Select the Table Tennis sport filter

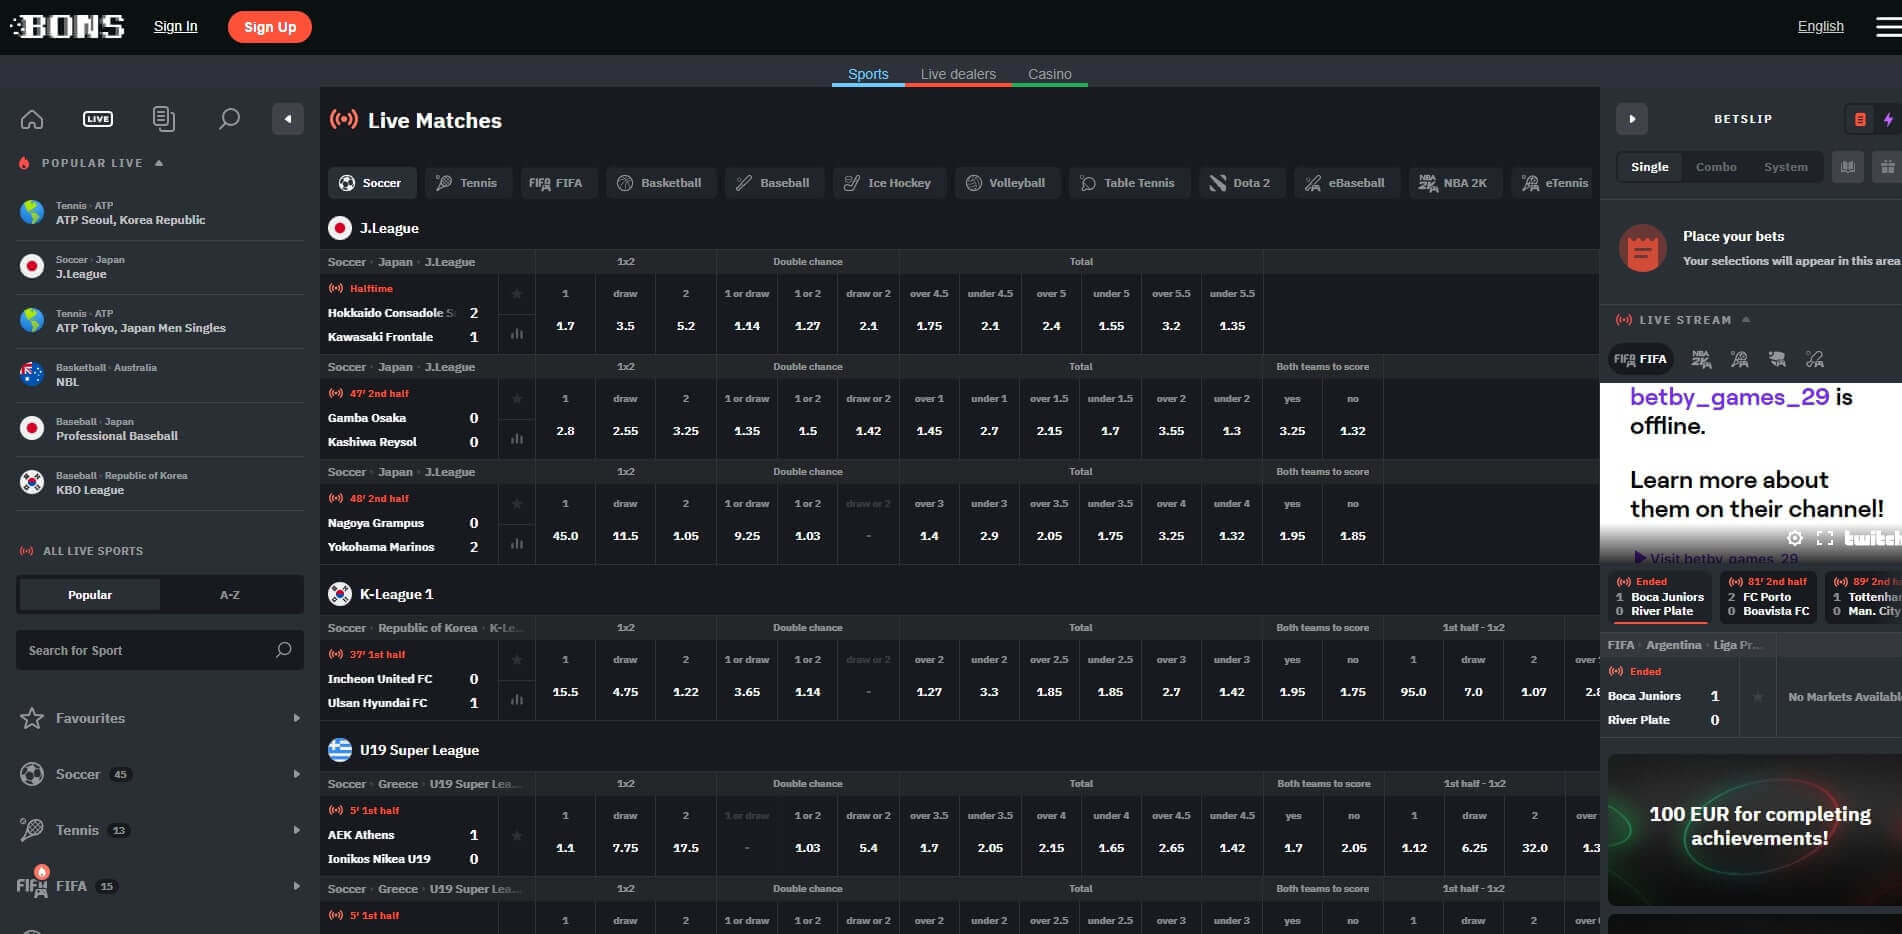pos(1128,183)
